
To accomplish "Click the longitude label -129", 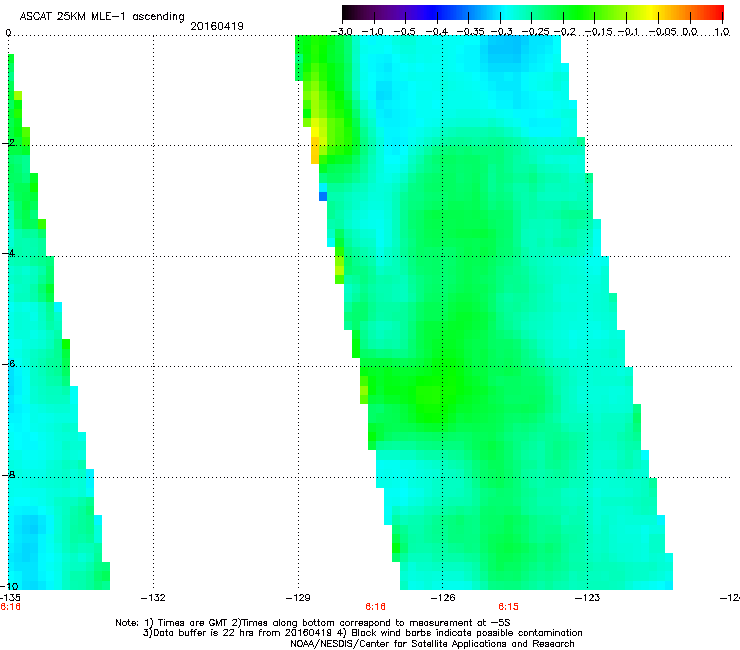I will point(298,598).
